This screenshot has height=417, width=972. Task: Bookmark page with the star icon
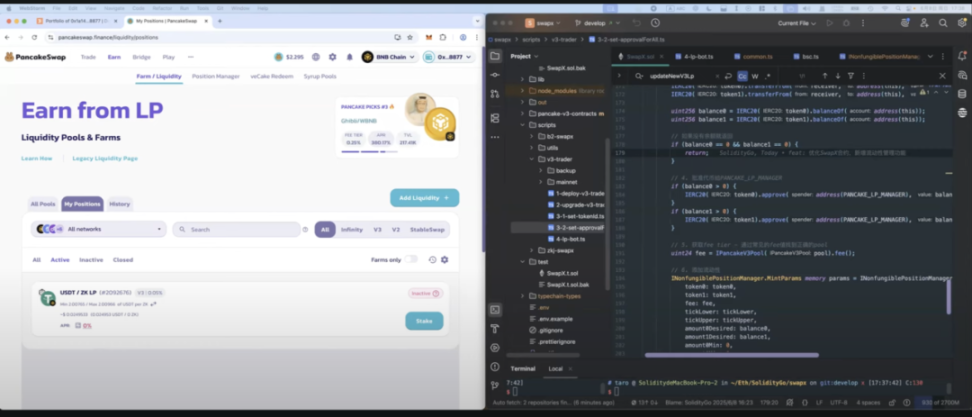[410, 37]
